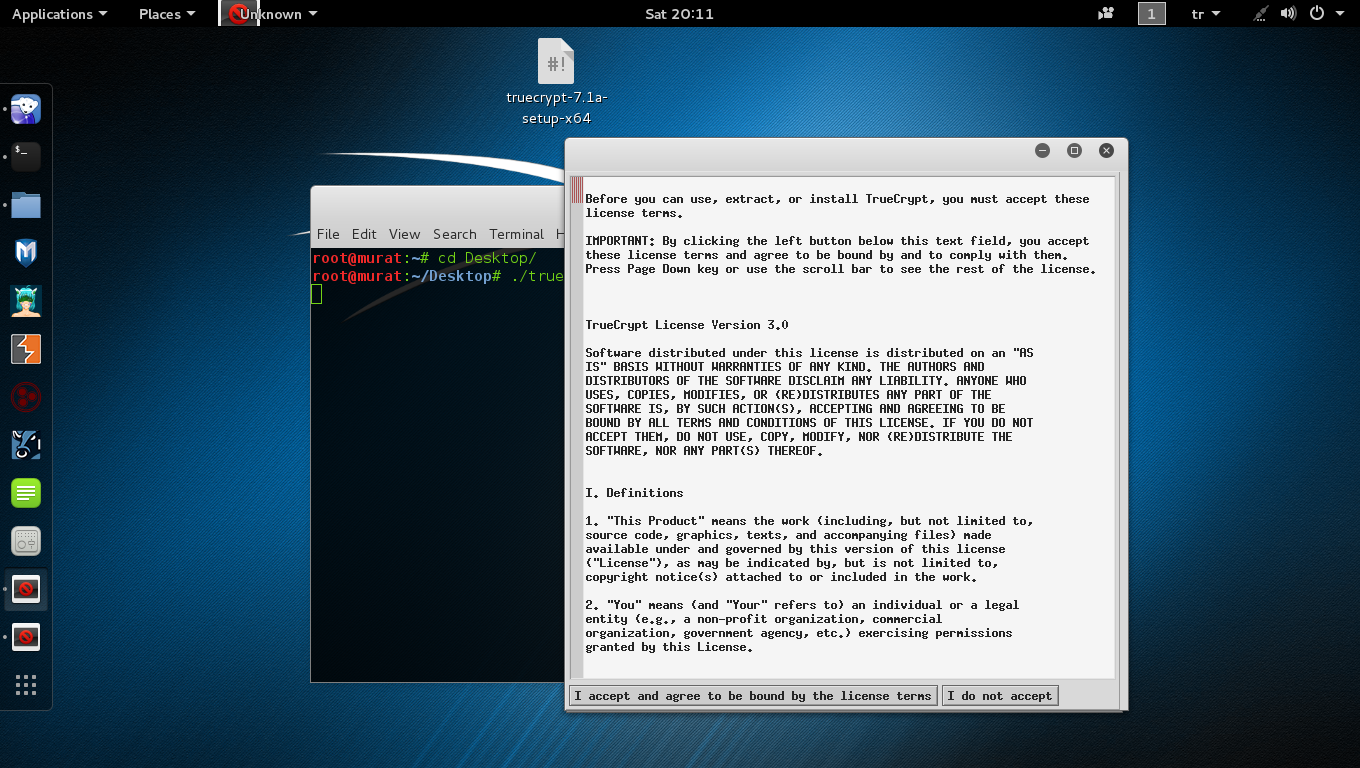Launch Metasploit from the dock
1360x768 pixels.
click(x=26, y=253)
